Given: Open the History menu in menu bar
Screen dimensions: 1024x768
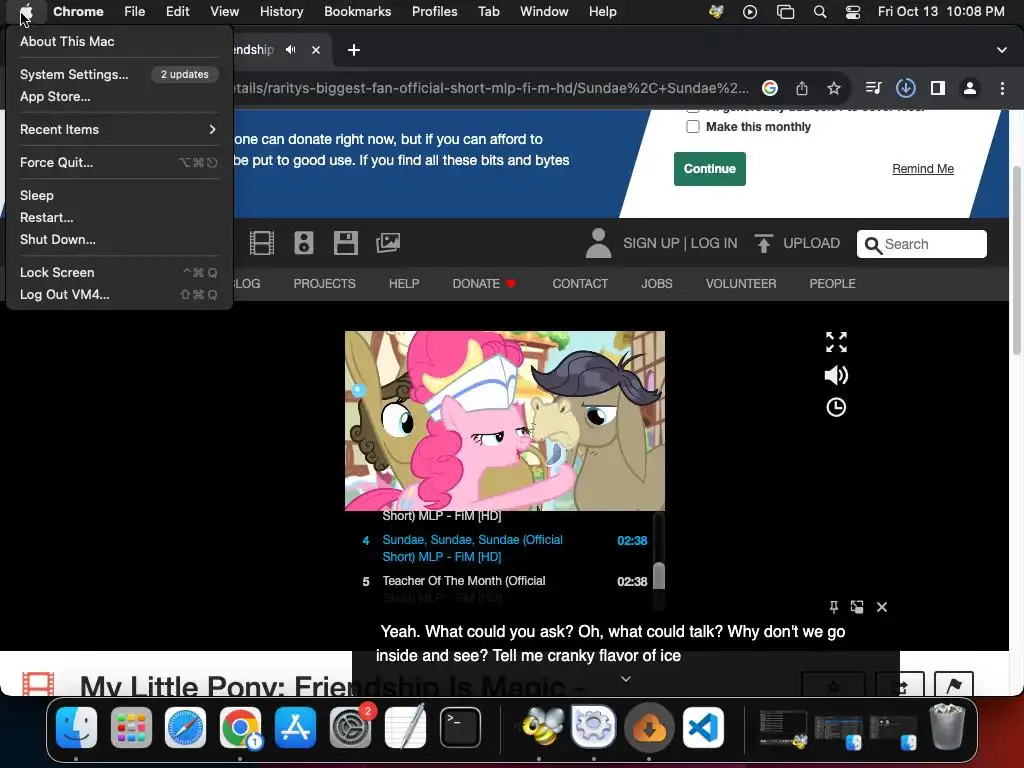Looking at the screenshot, I should coord(281,11).
